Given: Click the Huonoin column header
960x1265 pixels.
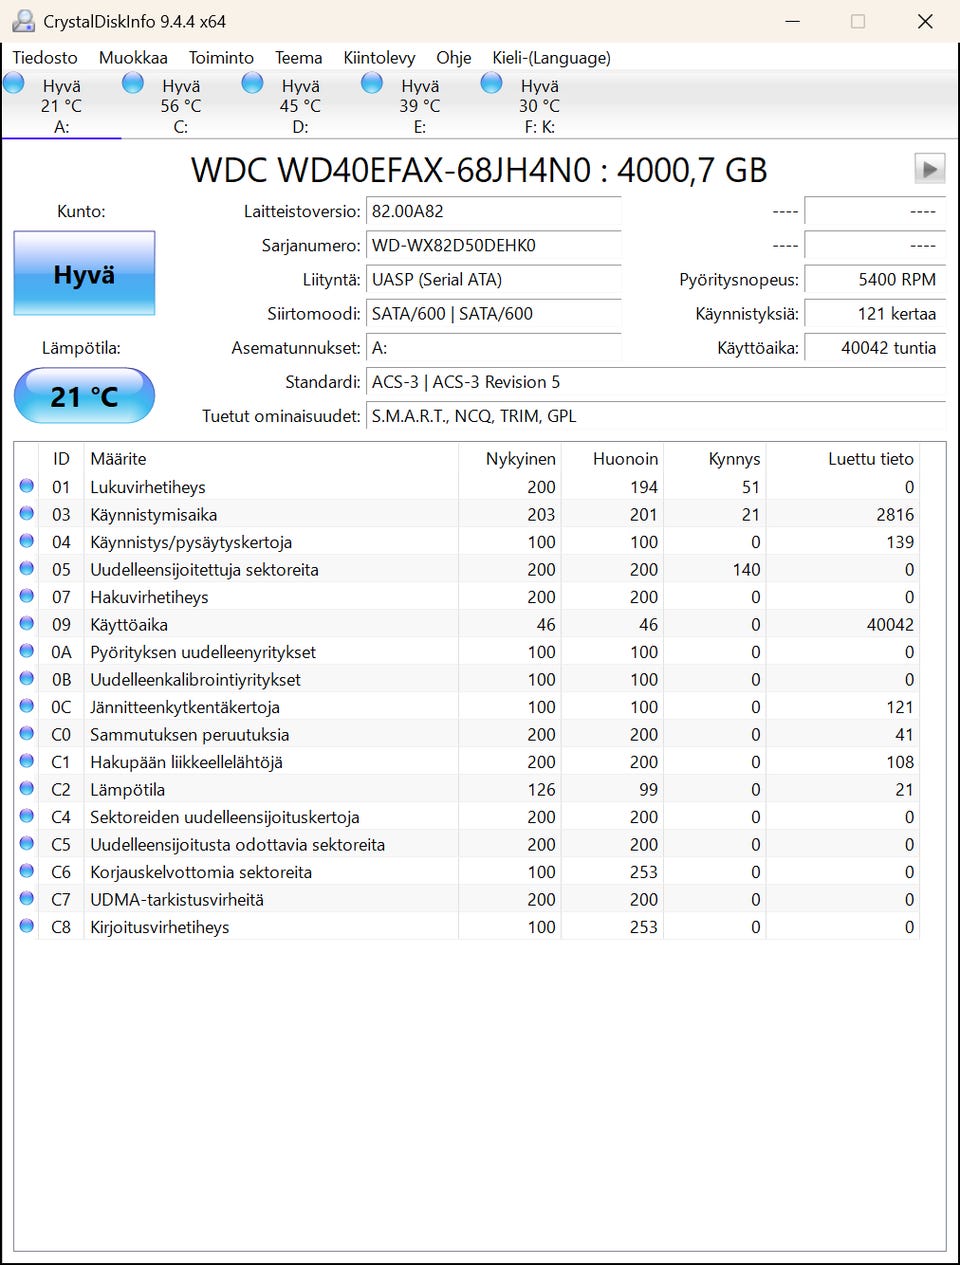Looking at the screenshot, I should coord(611,459).
